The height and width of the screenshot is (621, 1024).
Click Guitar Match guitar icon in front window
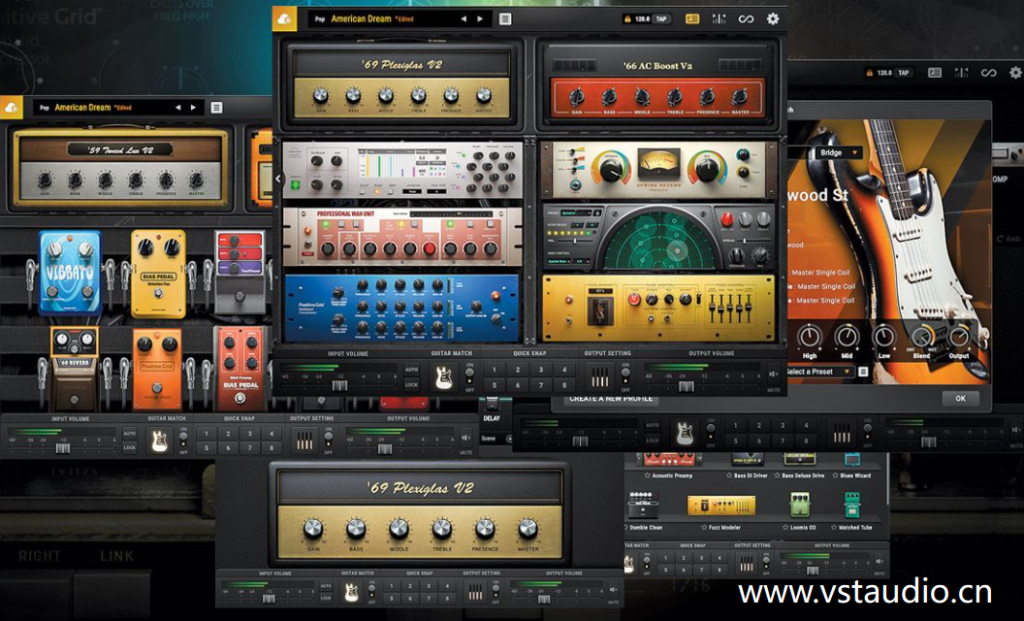click(x=444, y=377)
